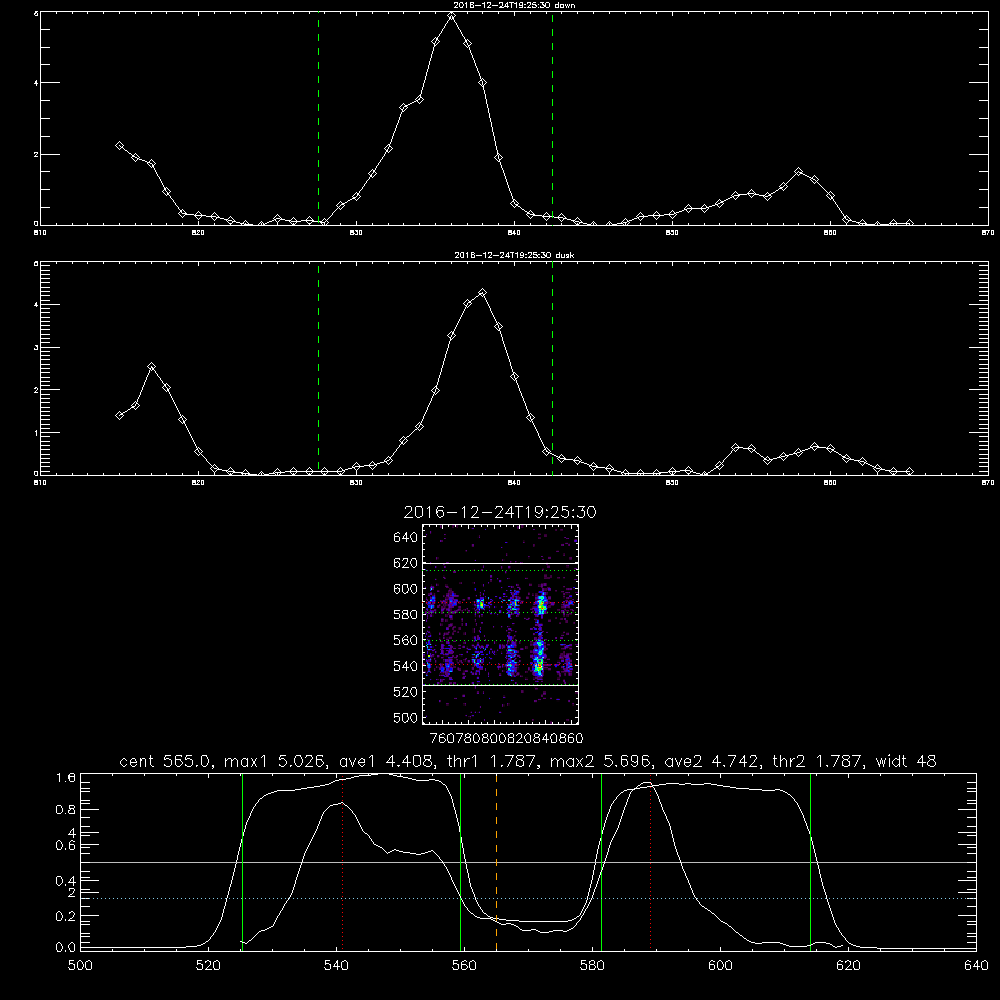This screenshot has width=1000, height=1000.
Task: Select the 'ave2 4.742' statistic text
Action: (x=710, y=761)
